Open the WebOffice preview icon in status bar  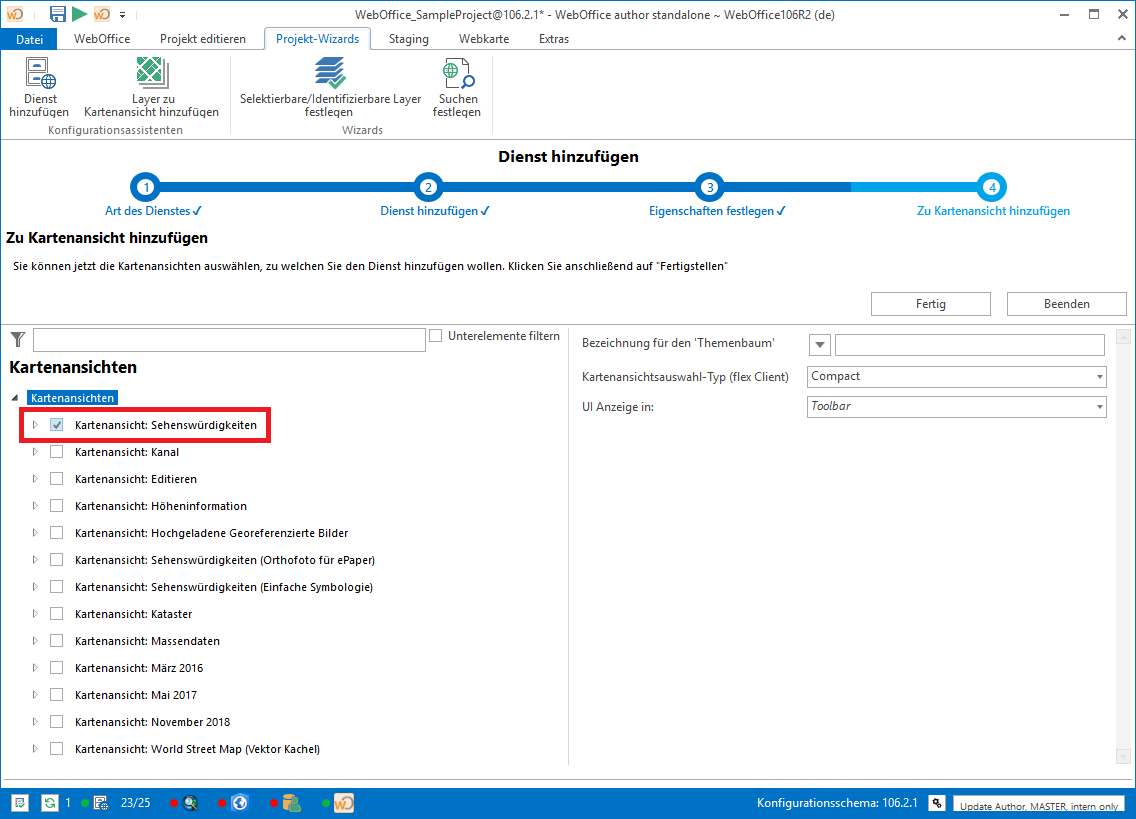(x=343, y=802)
